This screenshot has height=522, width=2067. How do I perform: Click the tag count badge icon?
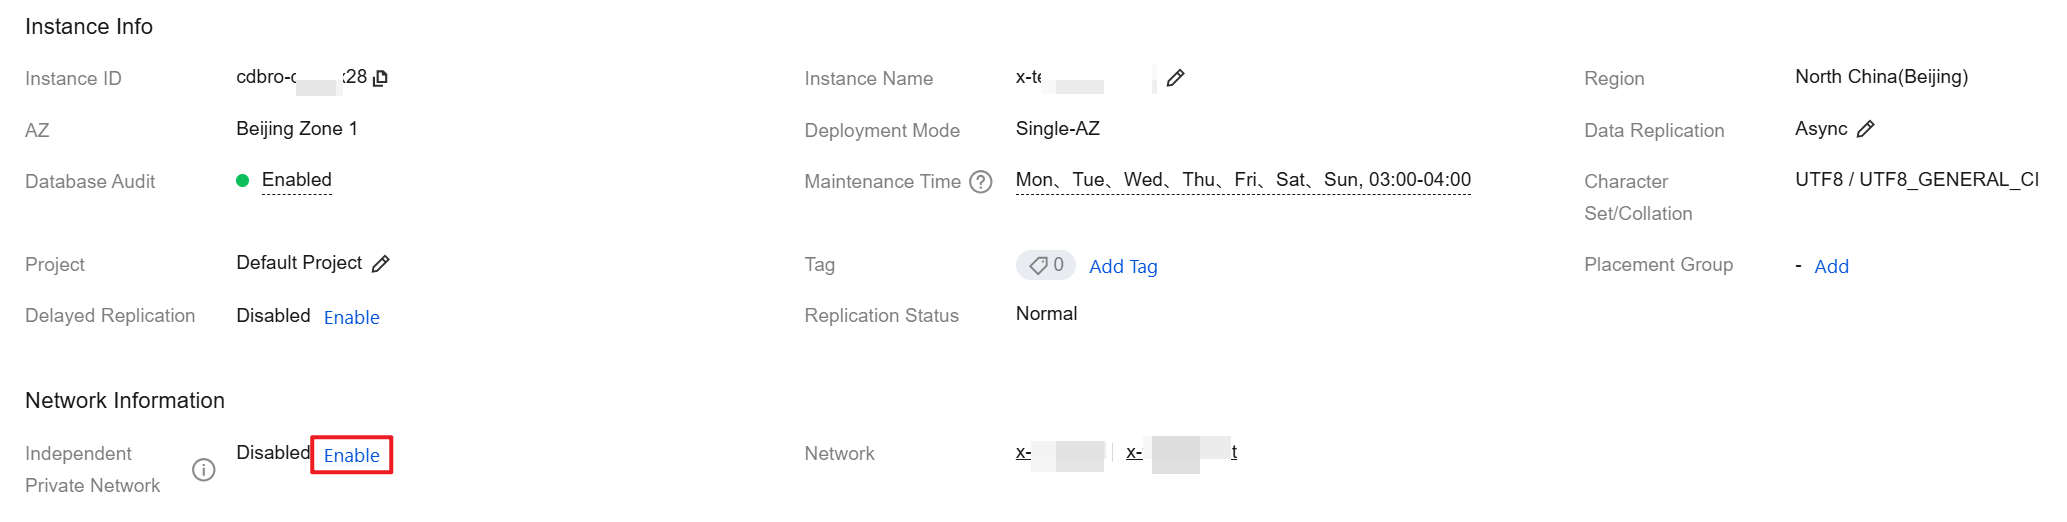1045,265
